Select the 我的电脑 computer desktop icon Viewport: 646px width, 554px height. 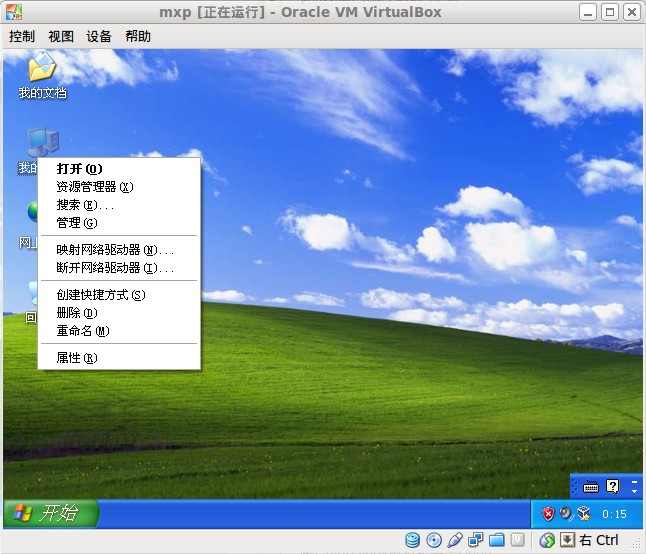[x=43, y=142]
